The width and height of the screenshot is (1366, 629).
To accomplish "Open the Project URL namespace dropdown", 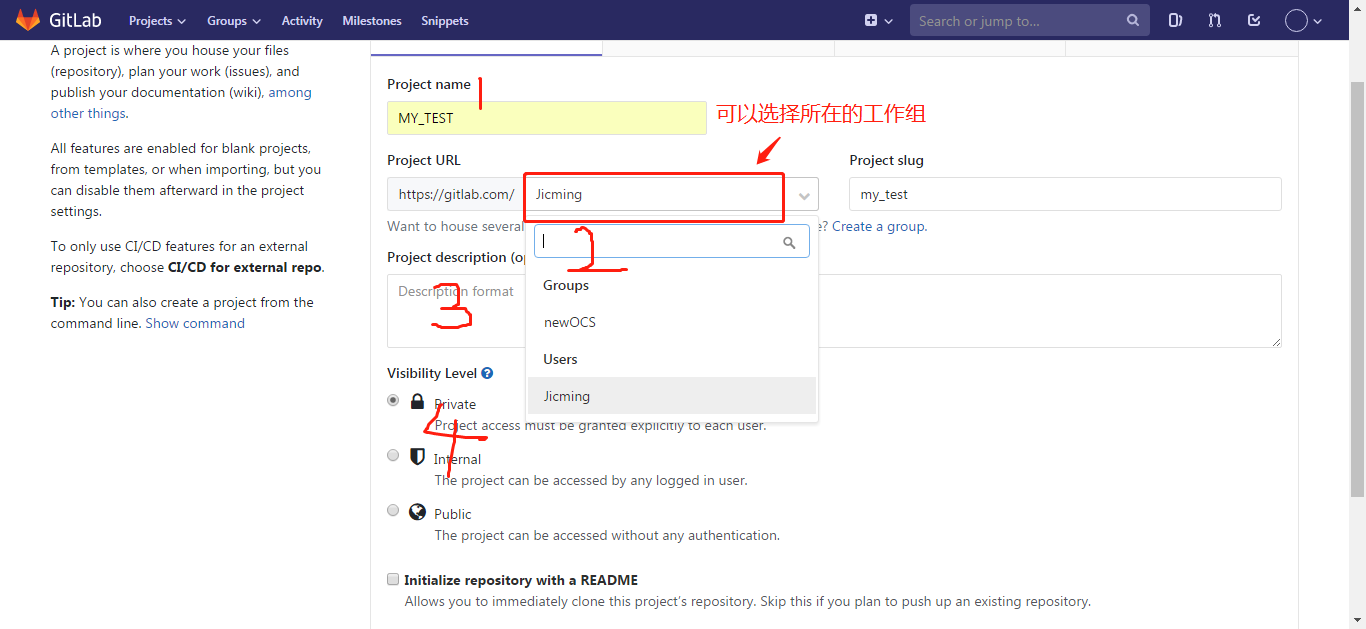I will (803, 194).
